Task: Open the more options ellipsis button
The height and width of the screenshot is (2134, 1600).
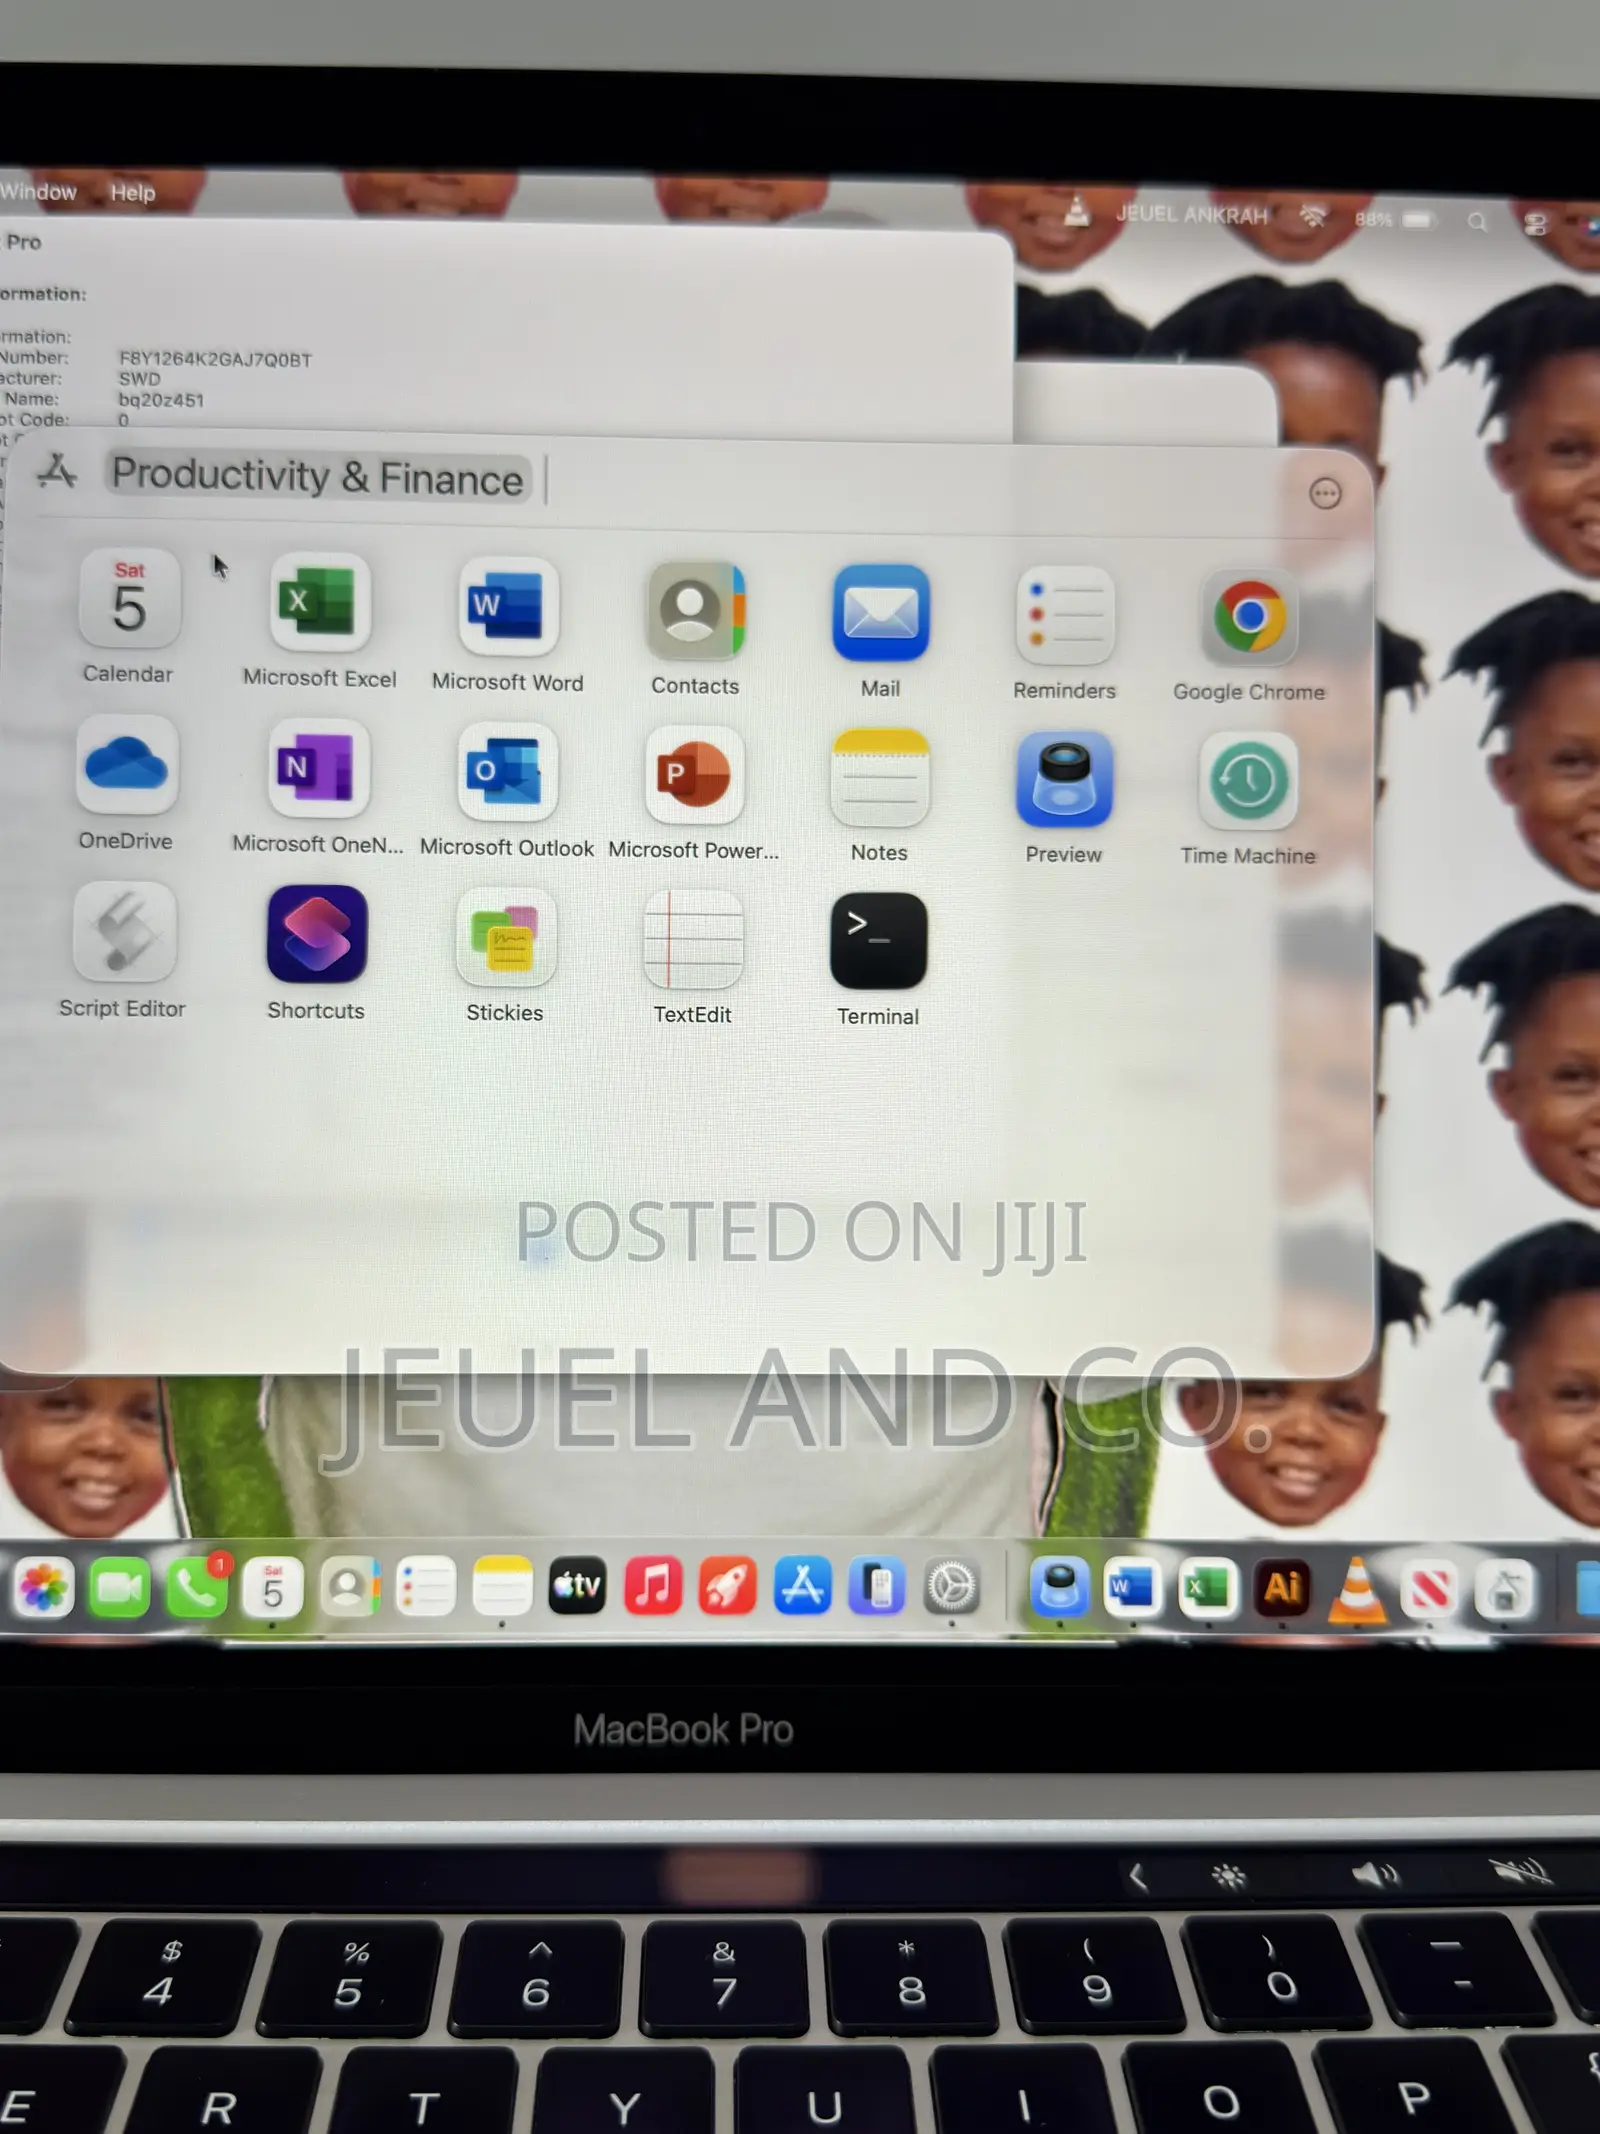Action: point(1325,493)
